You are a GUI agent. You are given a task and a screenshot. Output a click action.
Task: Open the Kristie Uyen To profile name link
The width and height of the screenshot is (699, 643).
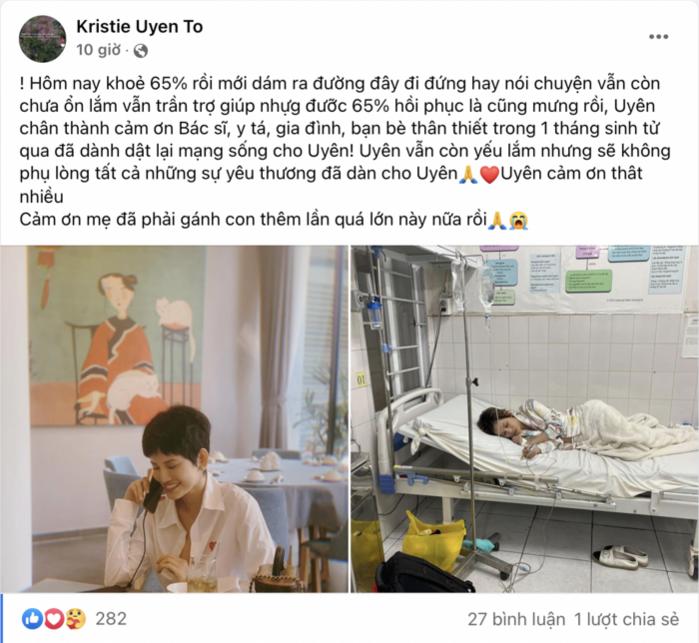[x=140, y=27]
